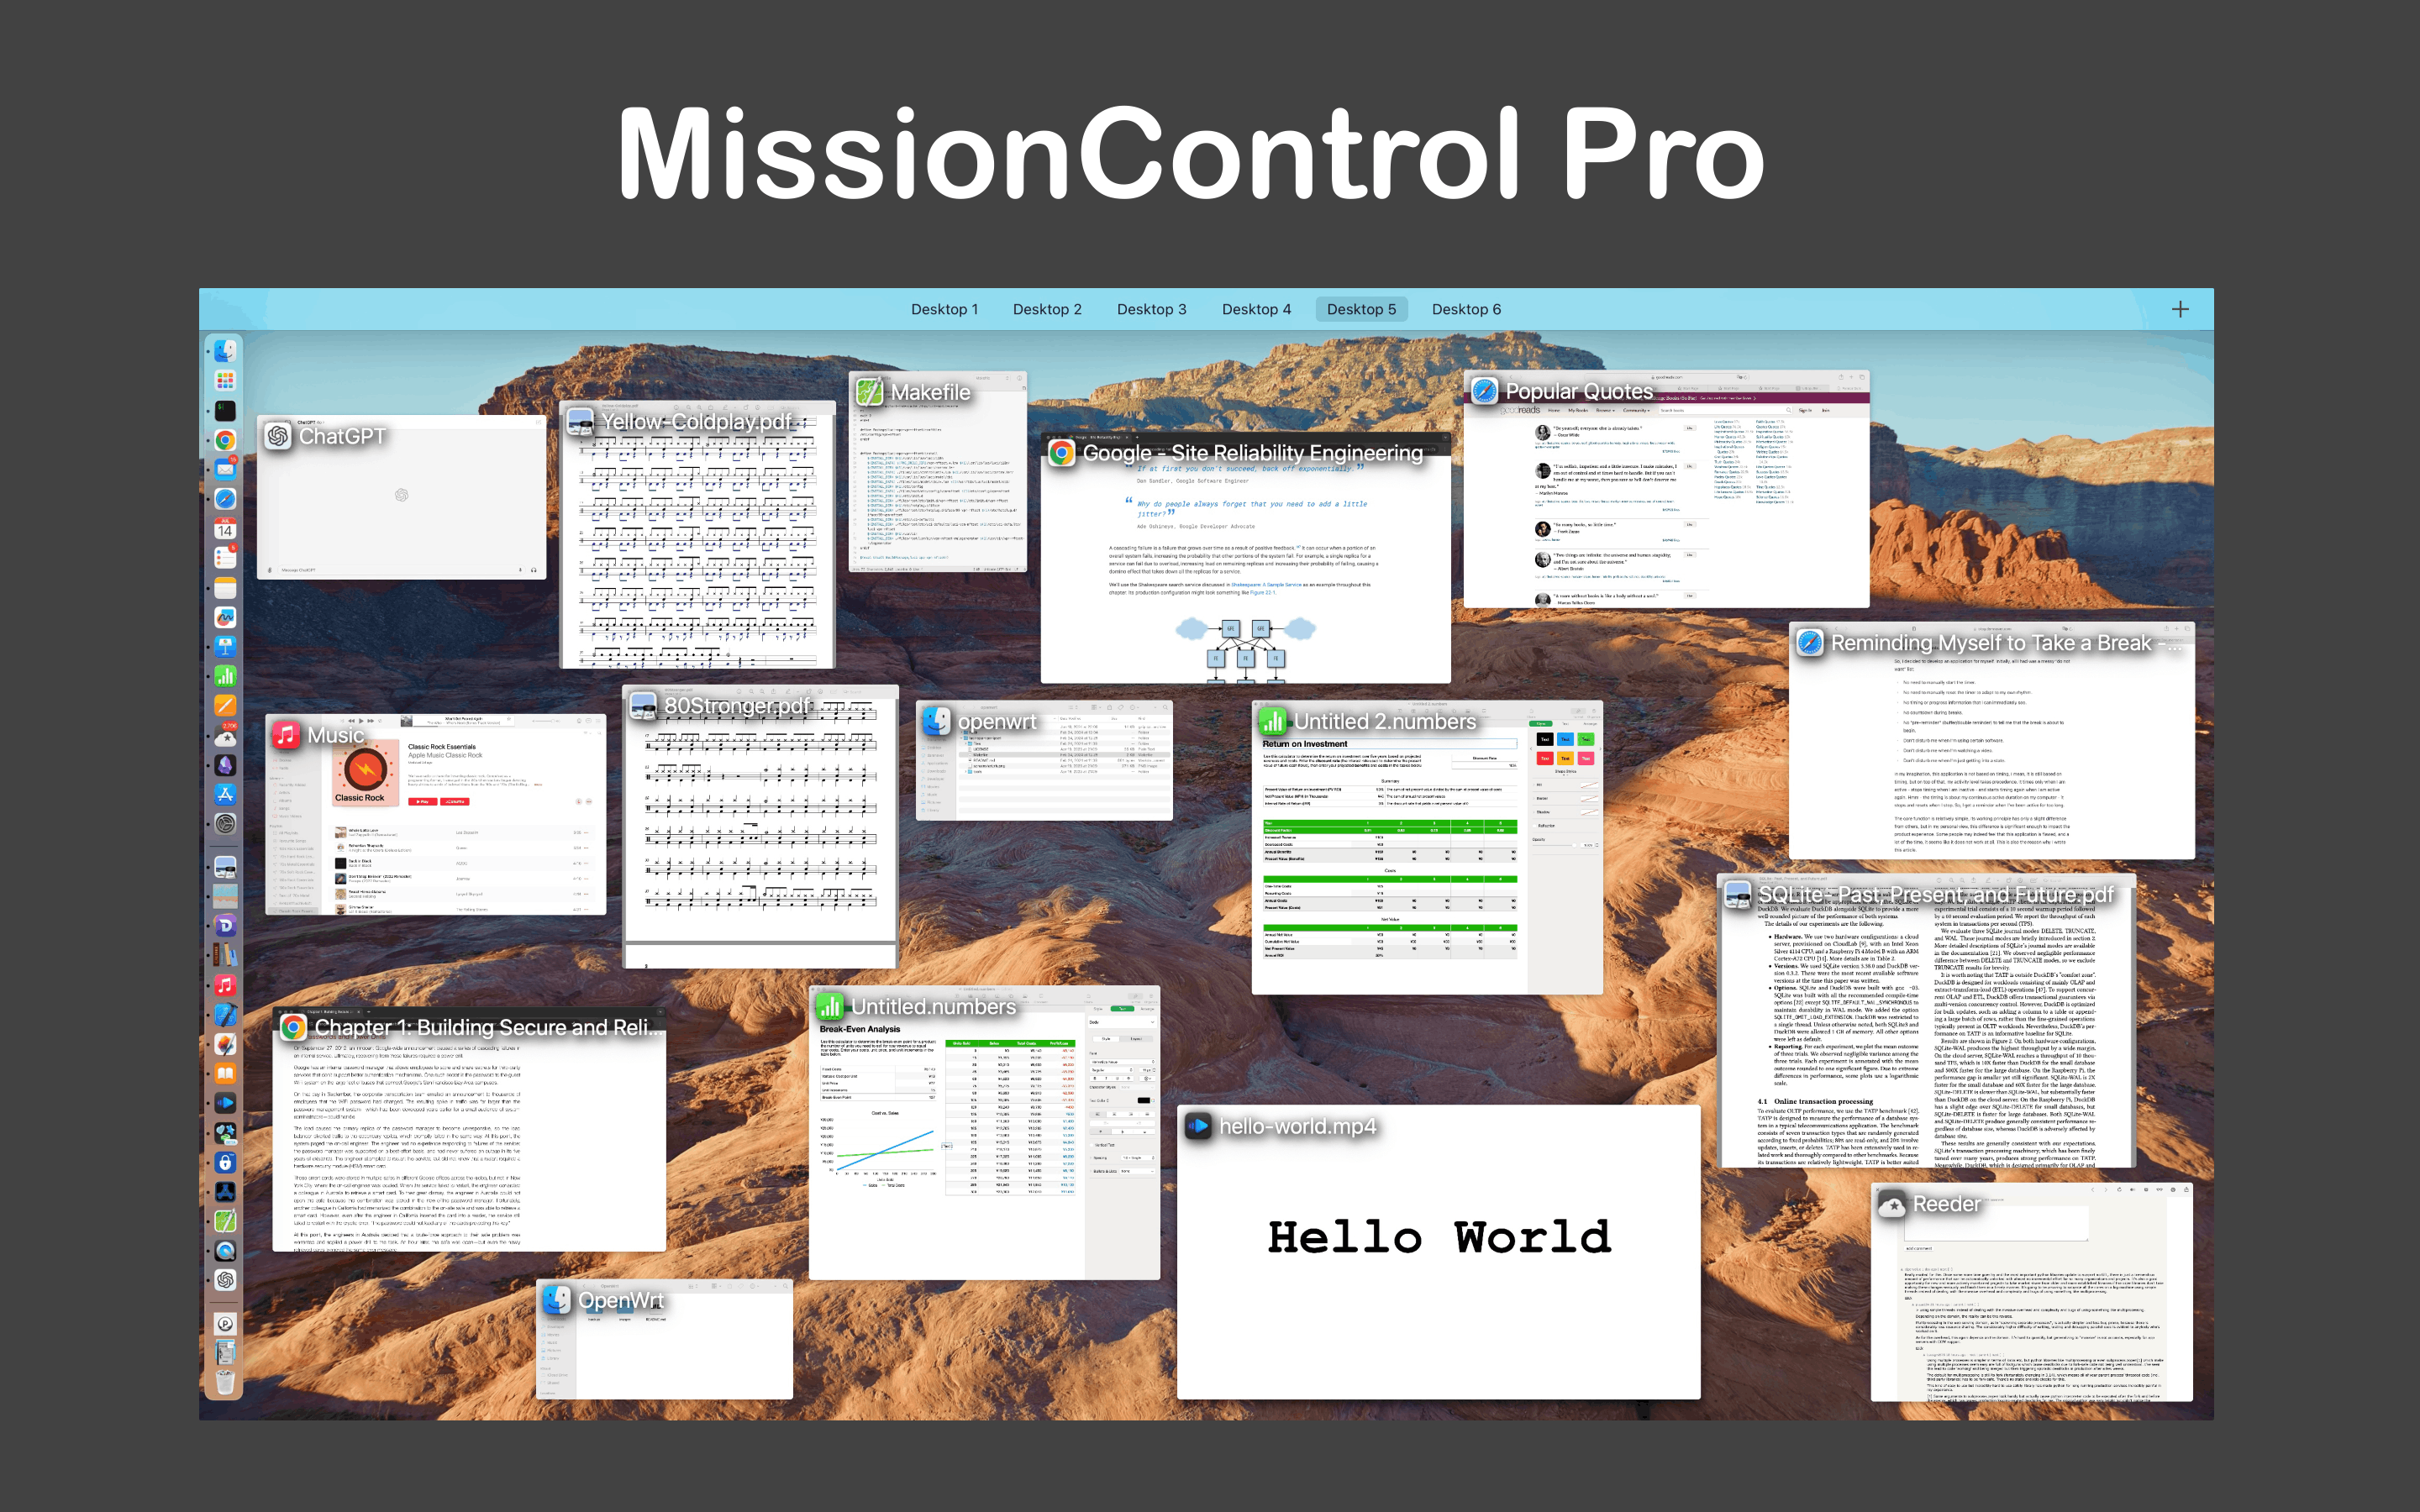Open Apple Books orange icon in dock
The image size is (2420, 1512).
(x=225, y=1074)
